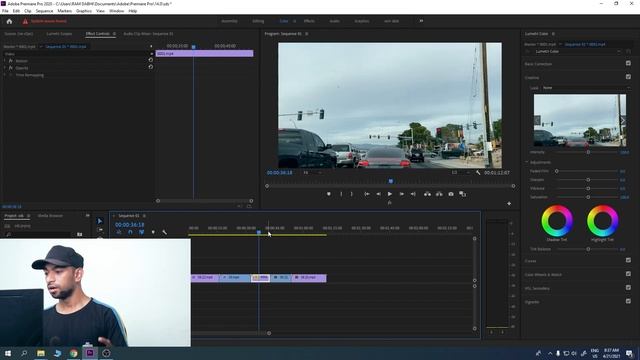
Task: Click the Intensity slider handle
Action: 588,152
